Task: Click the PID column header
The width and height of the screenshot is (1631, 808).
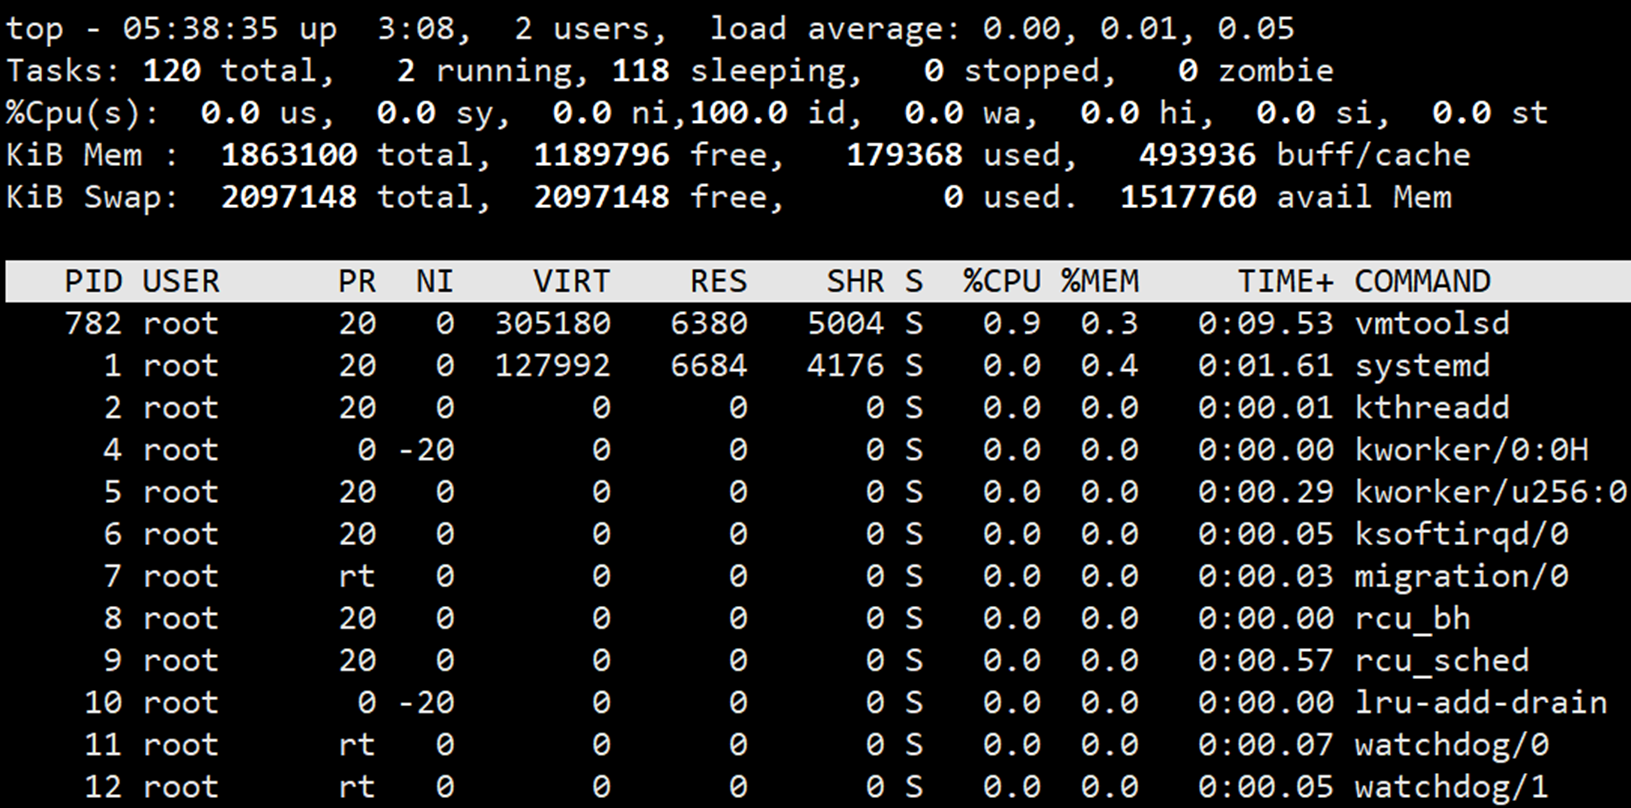Action: point(93,281)
